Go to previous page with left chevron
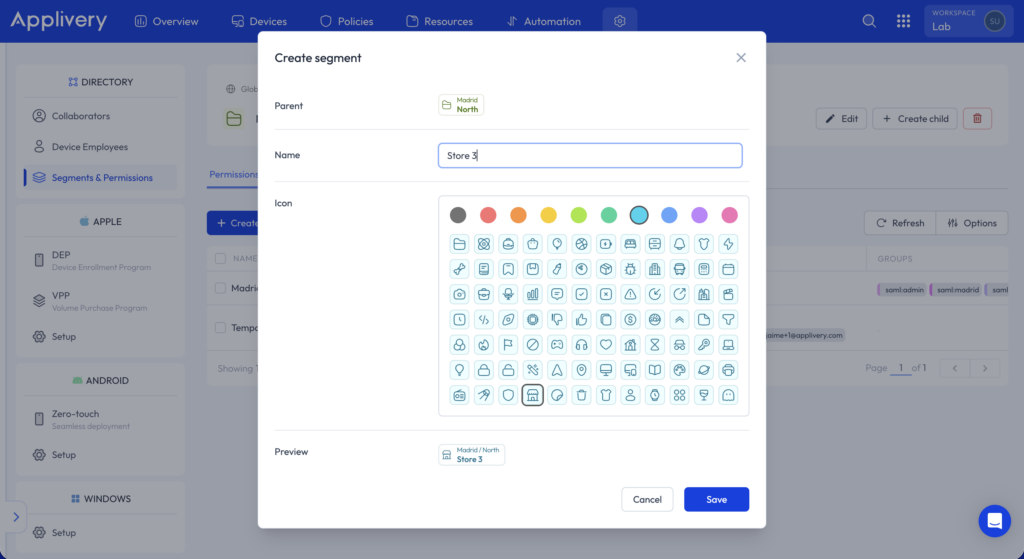1024x559 pixels. click(x=955, y=368)
